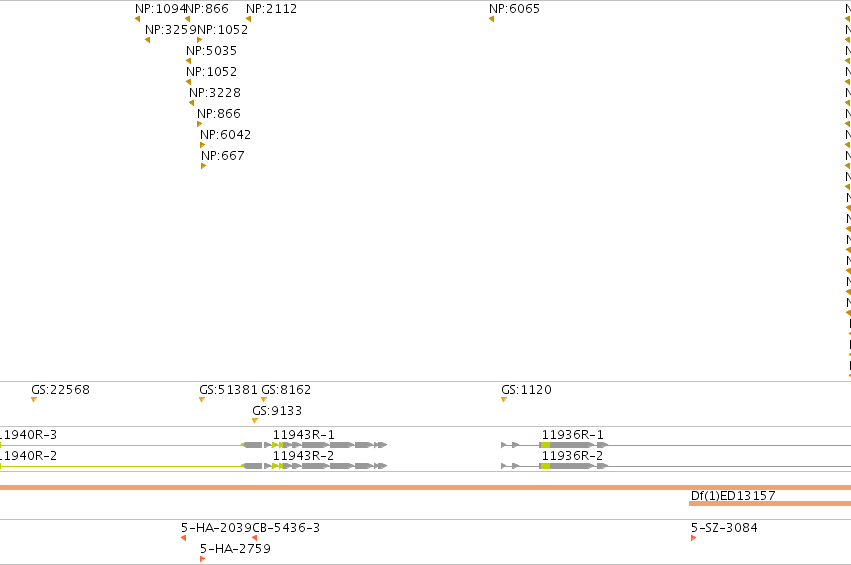Select the GS:51381 insertion triangle

click(202, 400)
